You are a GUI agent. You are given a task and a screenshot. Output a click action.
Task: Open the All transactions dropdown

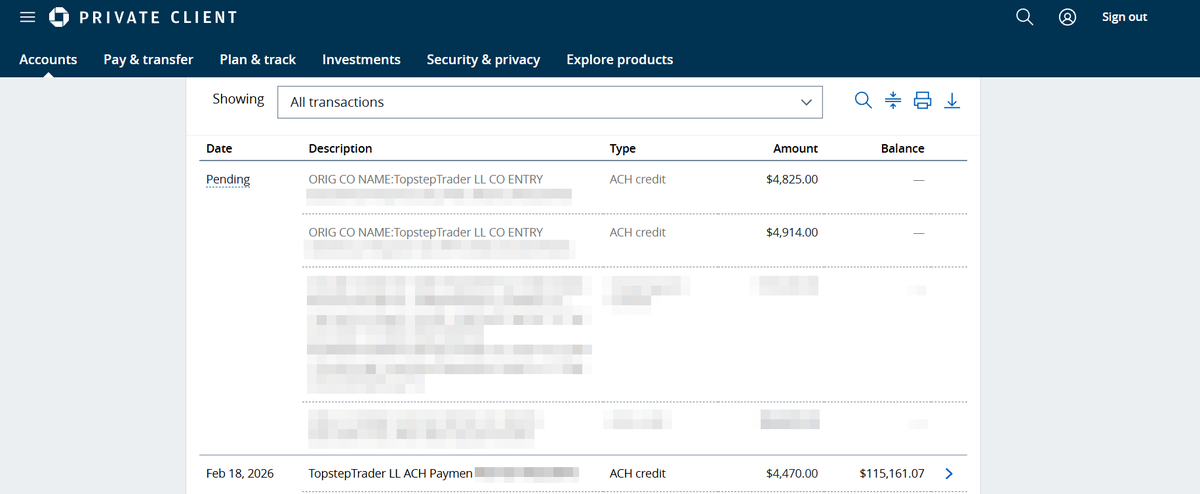coord(549,102)
